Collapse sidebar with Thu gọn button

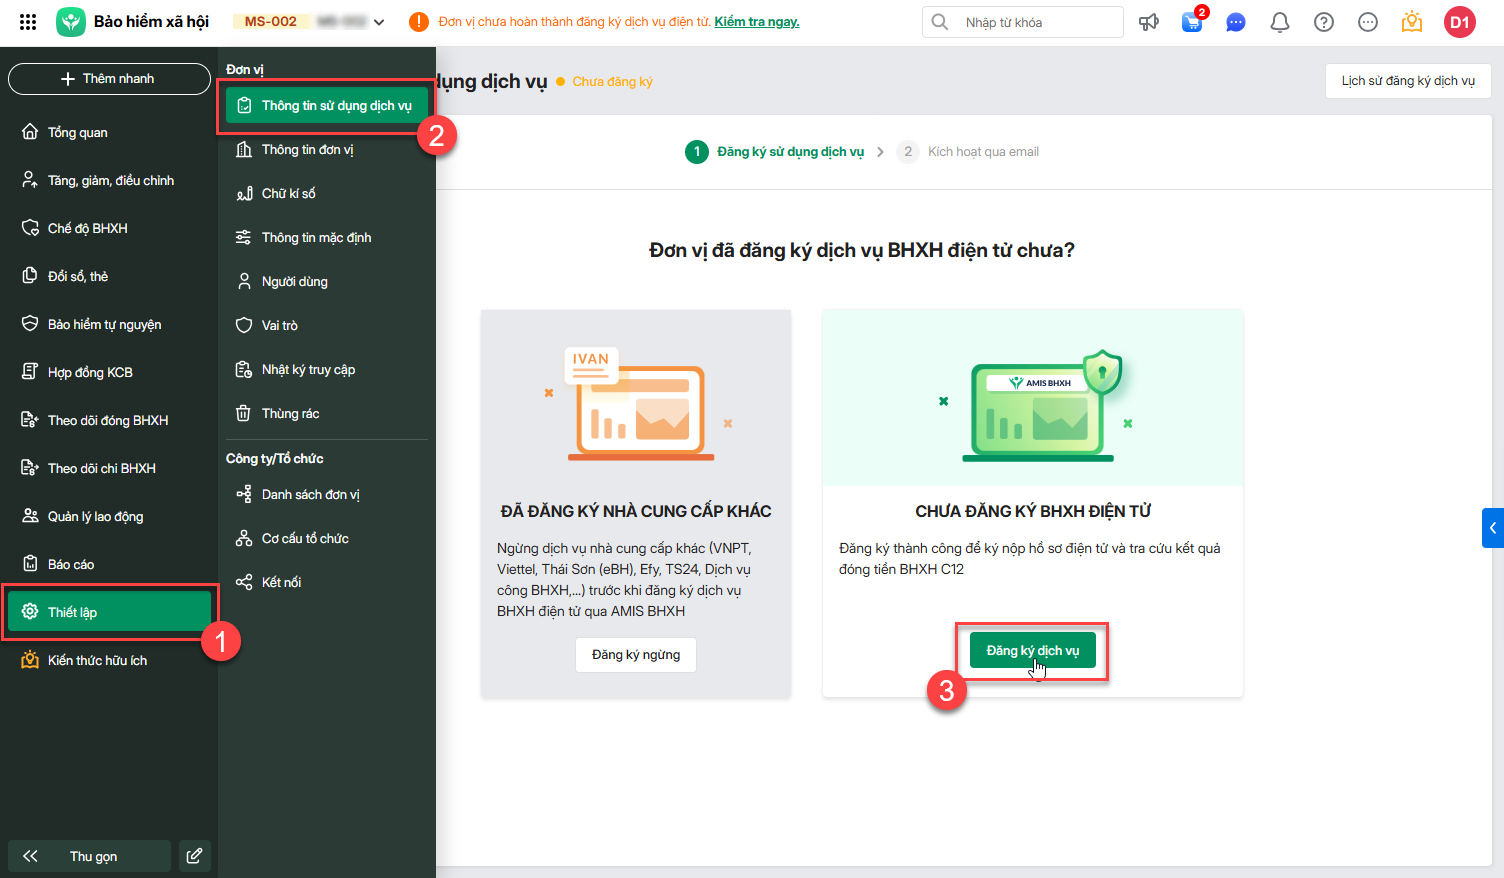(89, 856)
